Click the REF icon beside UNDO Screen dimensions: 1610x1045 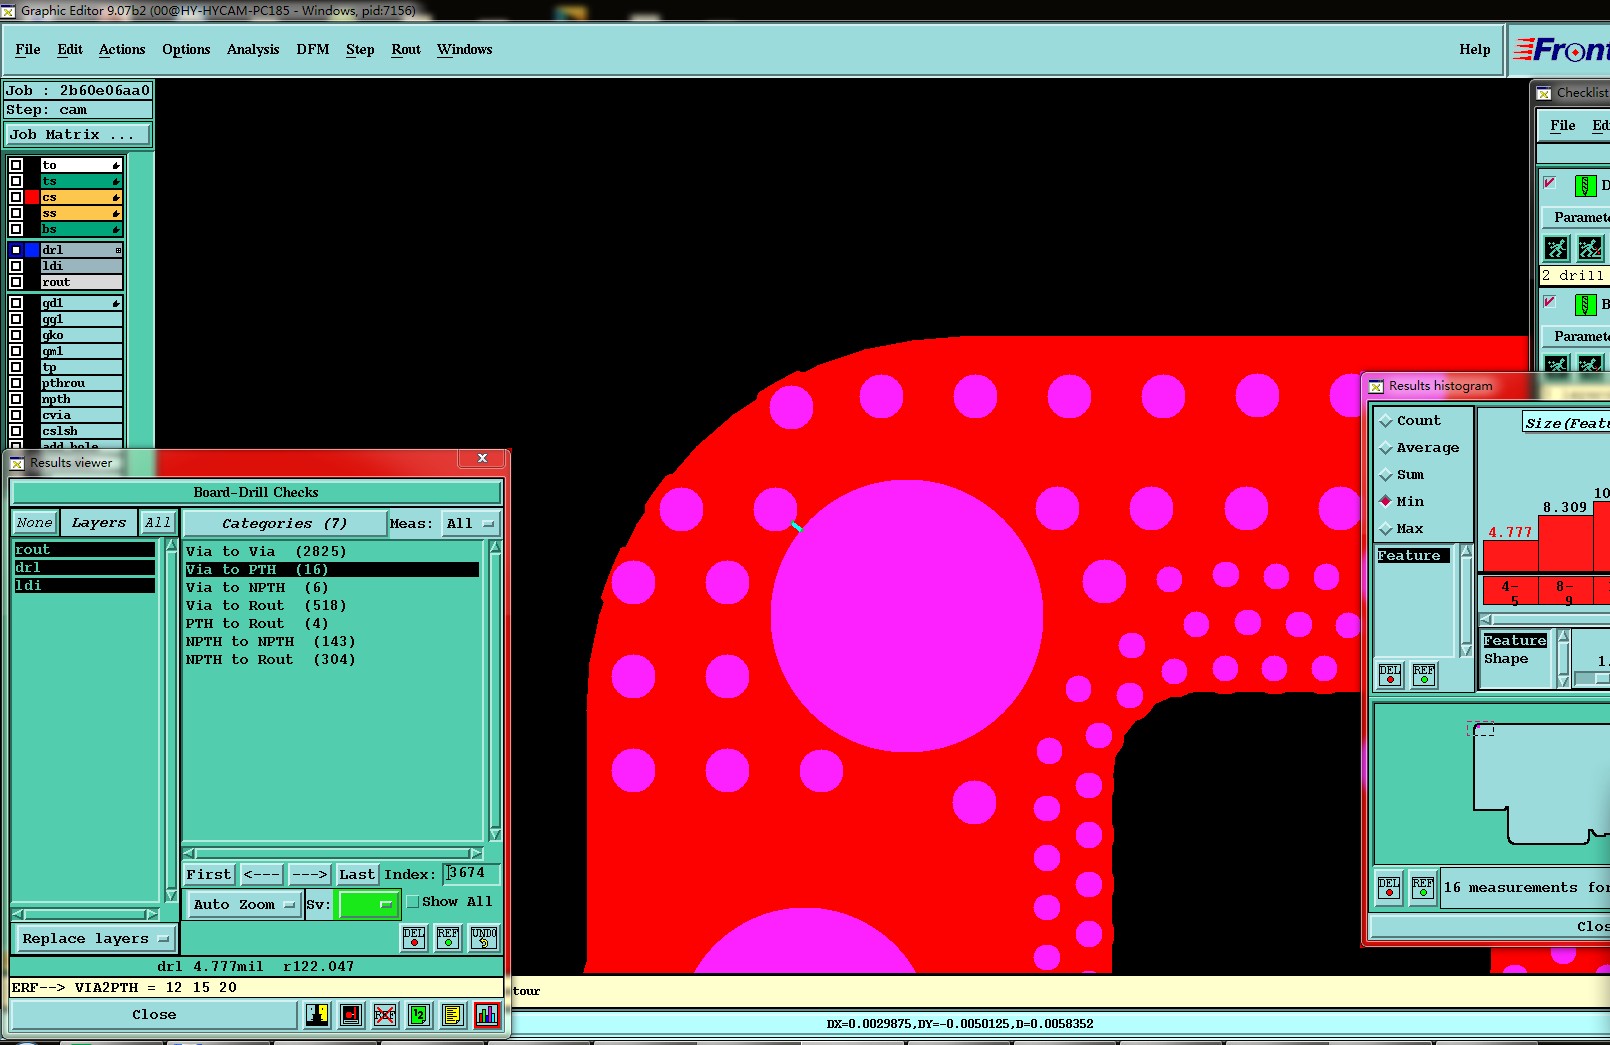448,938
